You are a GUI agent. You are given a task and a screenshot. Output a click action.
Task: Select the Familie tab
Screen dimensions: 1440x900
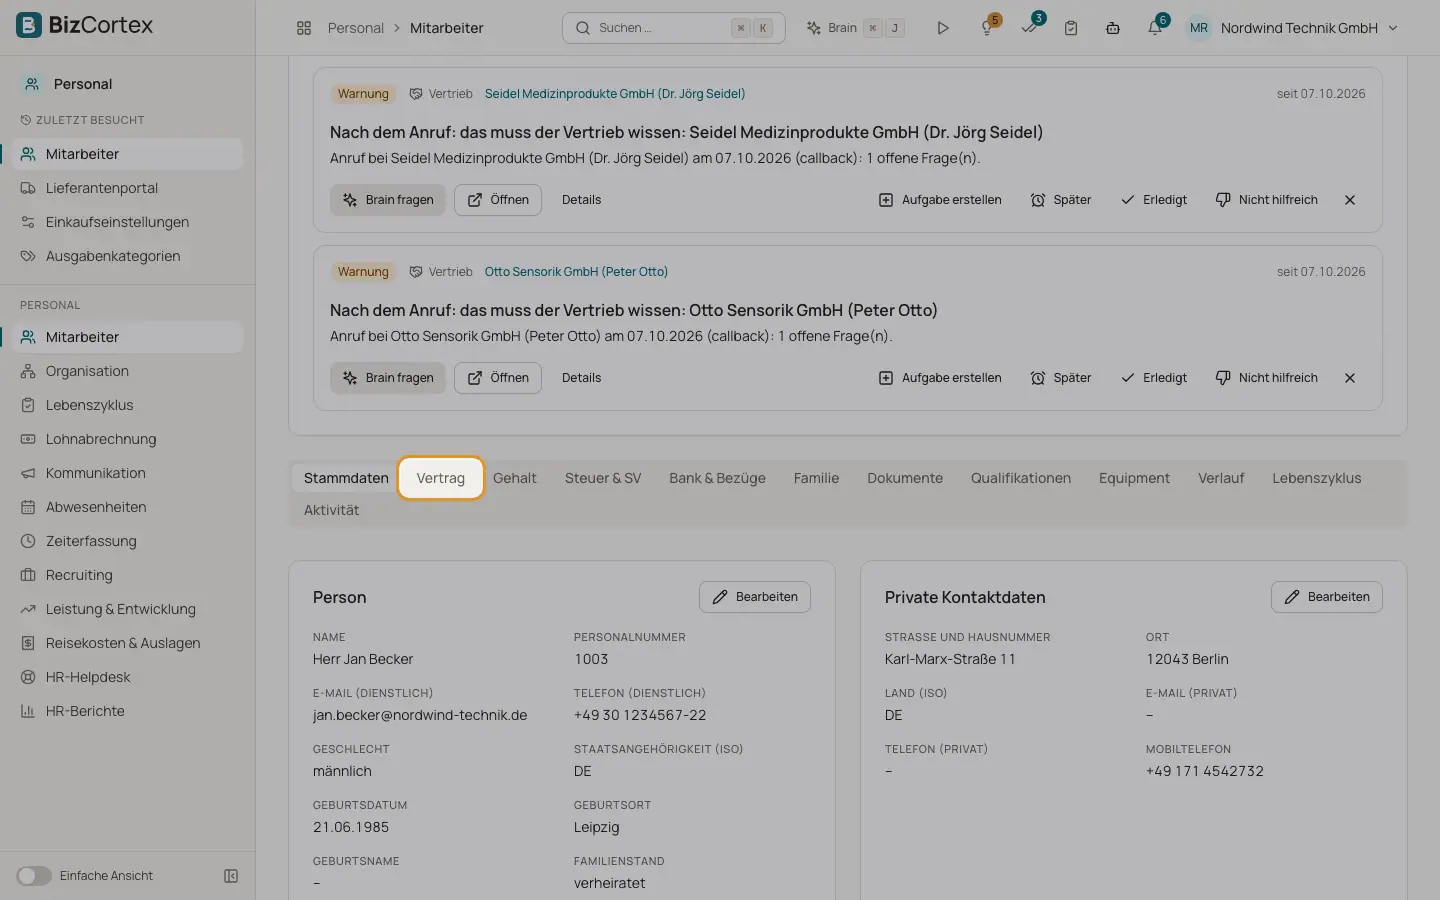(x=816, y=478)
